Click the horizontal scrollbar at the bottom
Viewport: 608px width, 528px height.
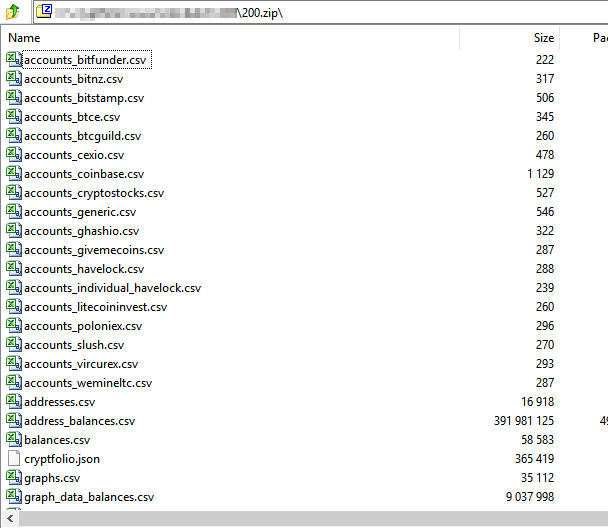coord(300,518)
